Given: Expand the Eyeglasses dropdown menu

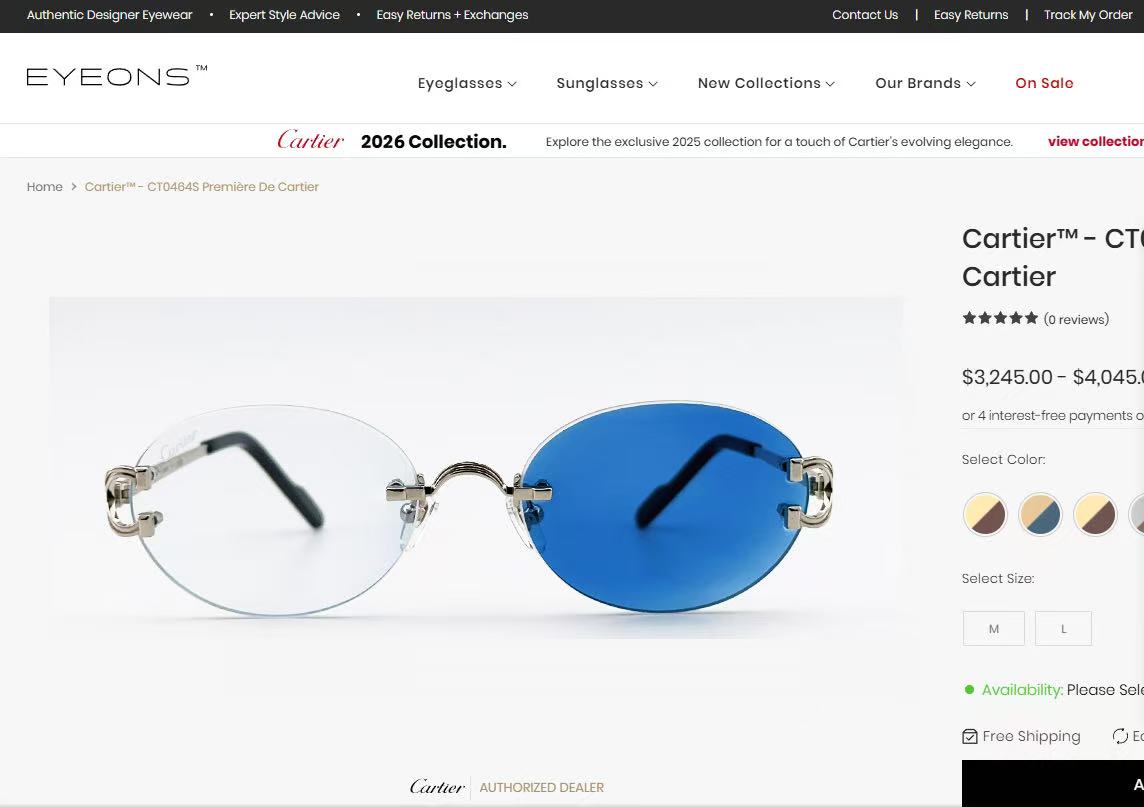Looking at the screenshot, I should pos(467,83).
